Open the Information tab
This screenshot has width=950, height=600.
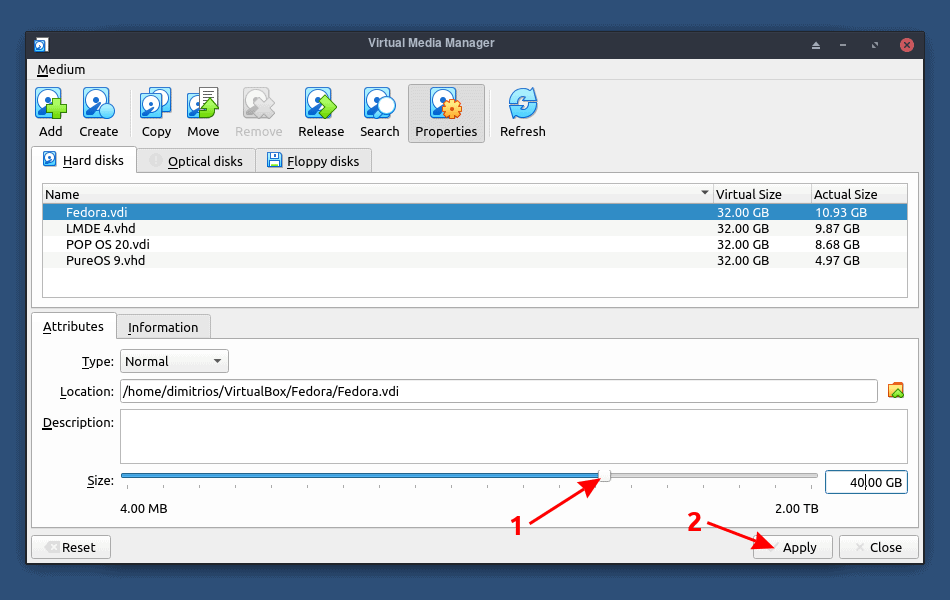click(x=163, y=327)
